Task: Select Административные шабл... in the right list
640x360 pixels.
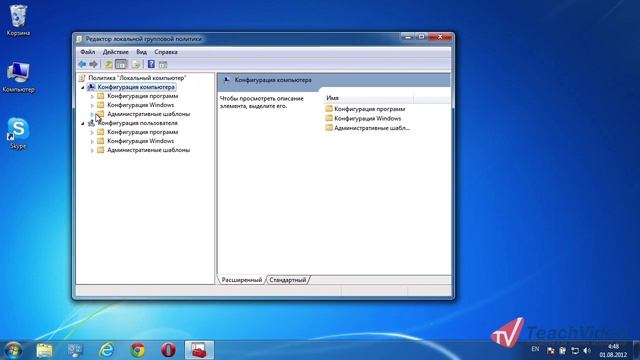Action: (368, 128)
